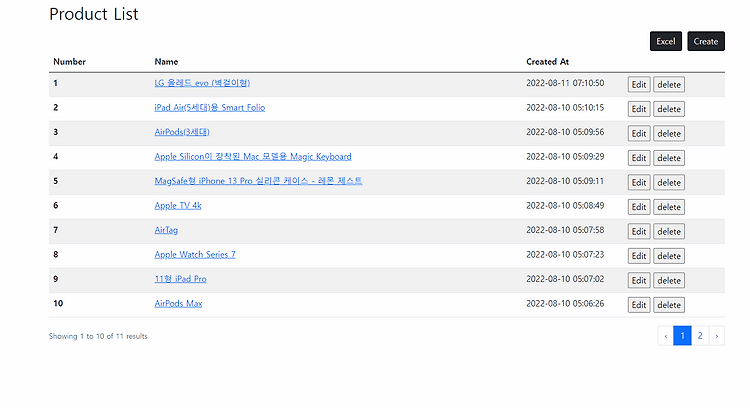Edit the Apple Watch Series 7 row

pyautogui.click(x=639, y=256)
